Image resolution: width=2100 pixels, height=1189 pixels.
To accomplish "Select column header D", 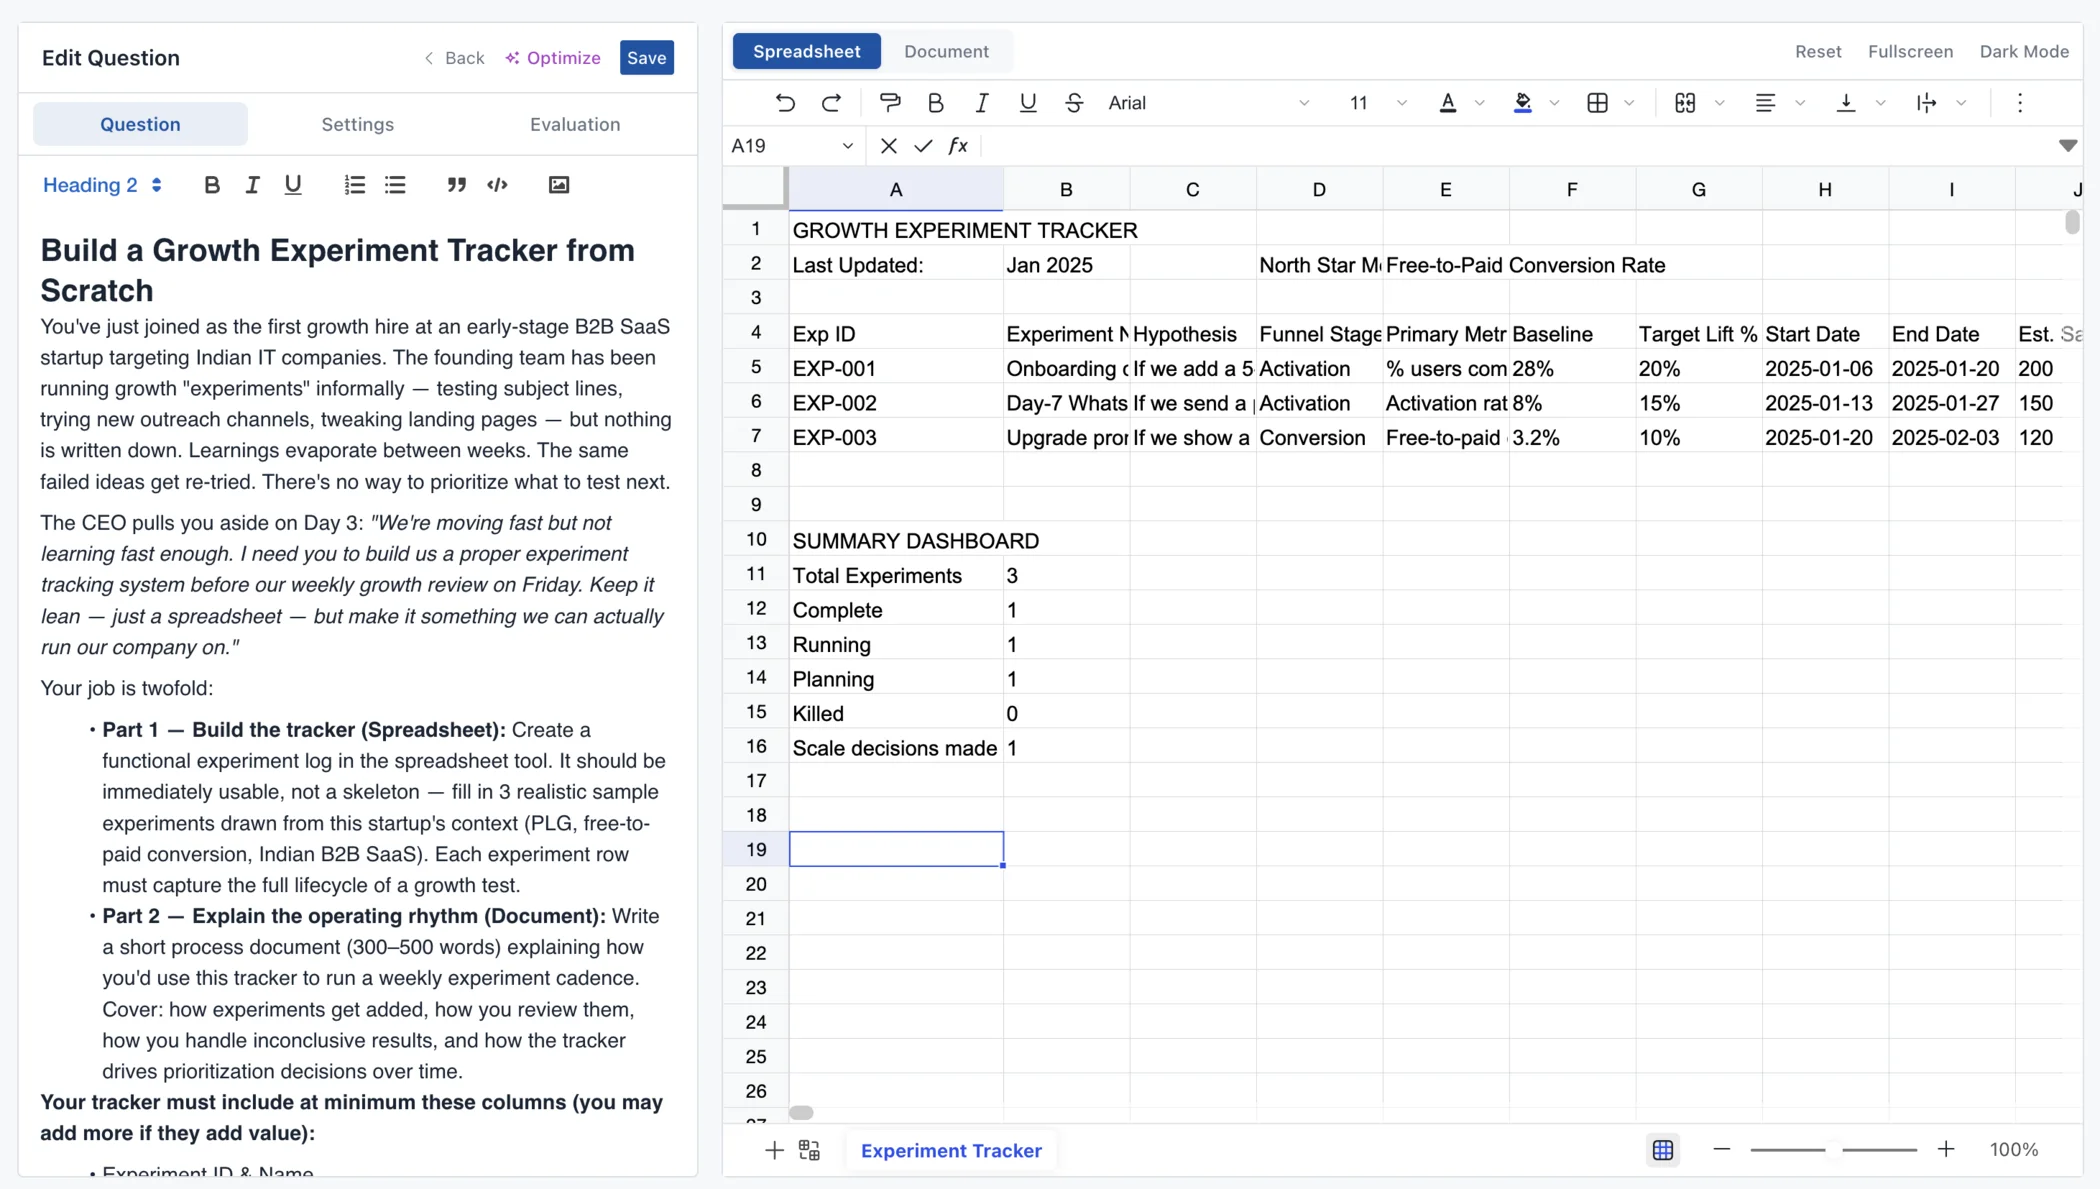I will 1319,189.
